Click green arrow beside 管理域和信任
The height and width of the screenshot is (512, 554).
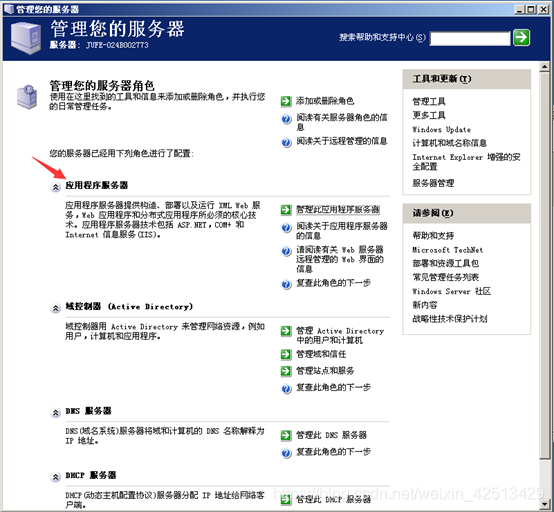(x=285, y=354)
